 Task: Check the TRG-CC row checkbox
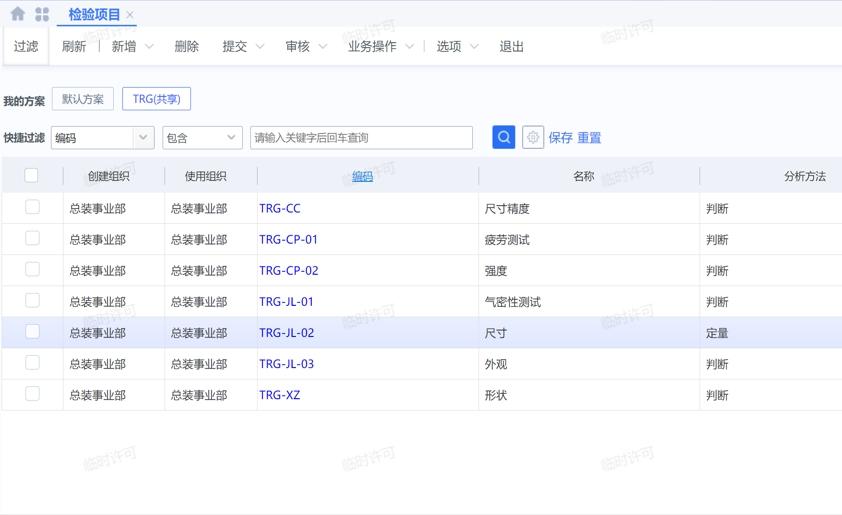coord(32,207)
